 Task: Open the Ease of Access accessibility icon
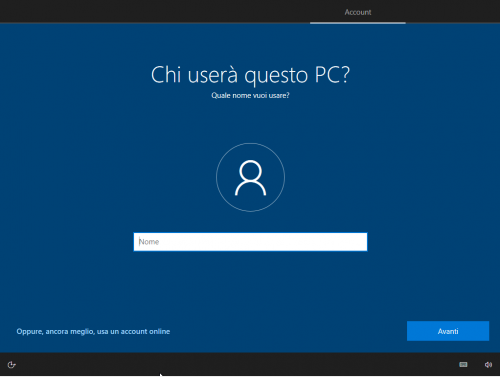[x=11, y=365]
